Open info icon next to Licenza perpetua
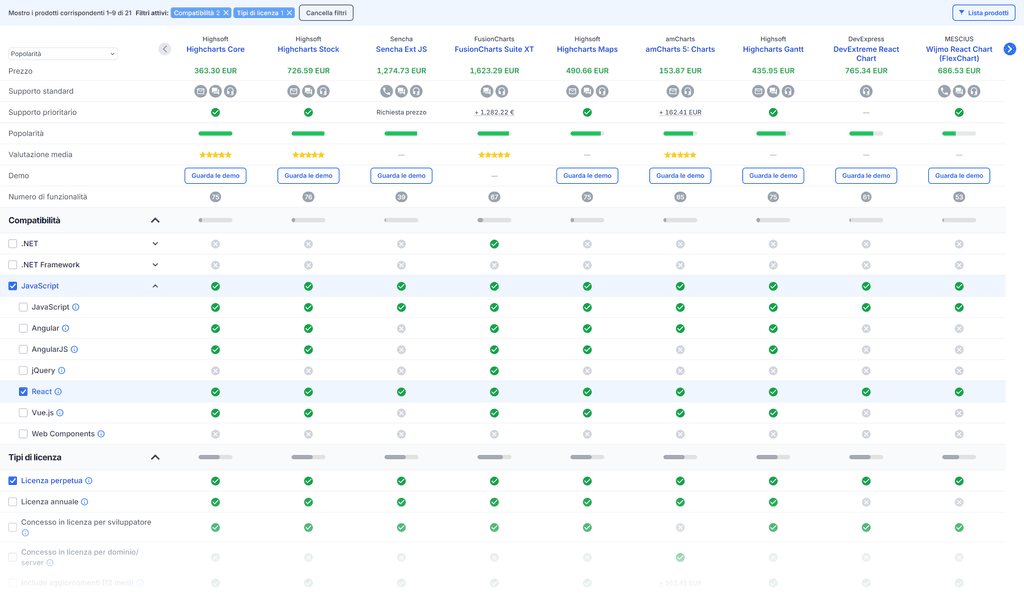The width and height of the screenshot is (1024, 598). click(x=89, y=481)
